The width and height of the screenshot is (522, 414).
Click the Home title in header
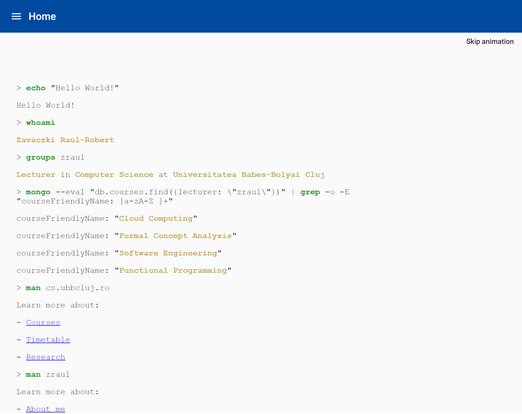[42, 16]
